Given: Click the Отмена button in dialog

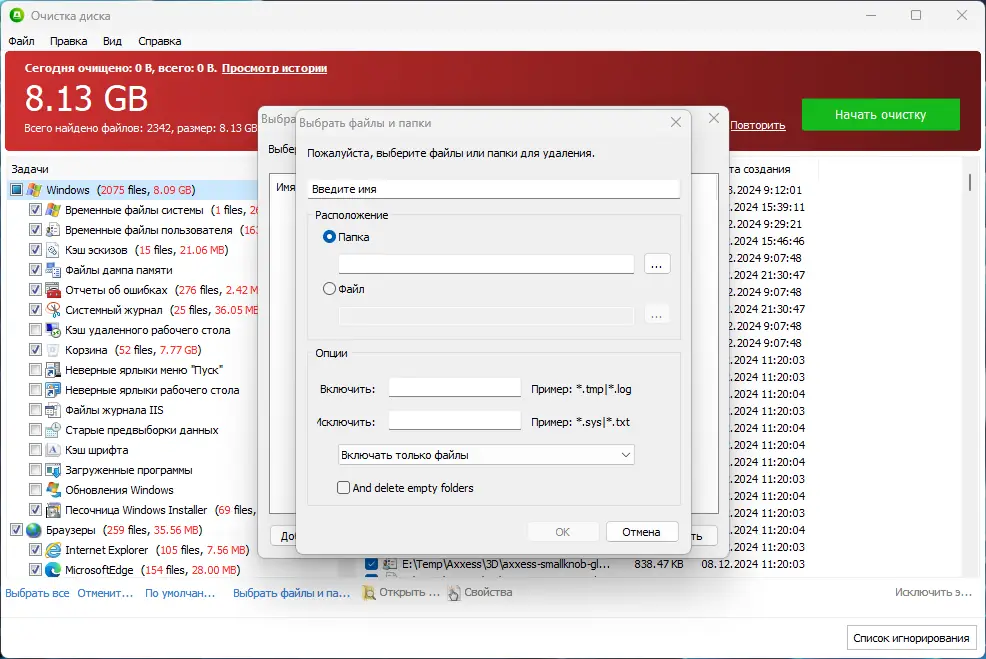Looking at the screenshot, I should click(641, 532).
